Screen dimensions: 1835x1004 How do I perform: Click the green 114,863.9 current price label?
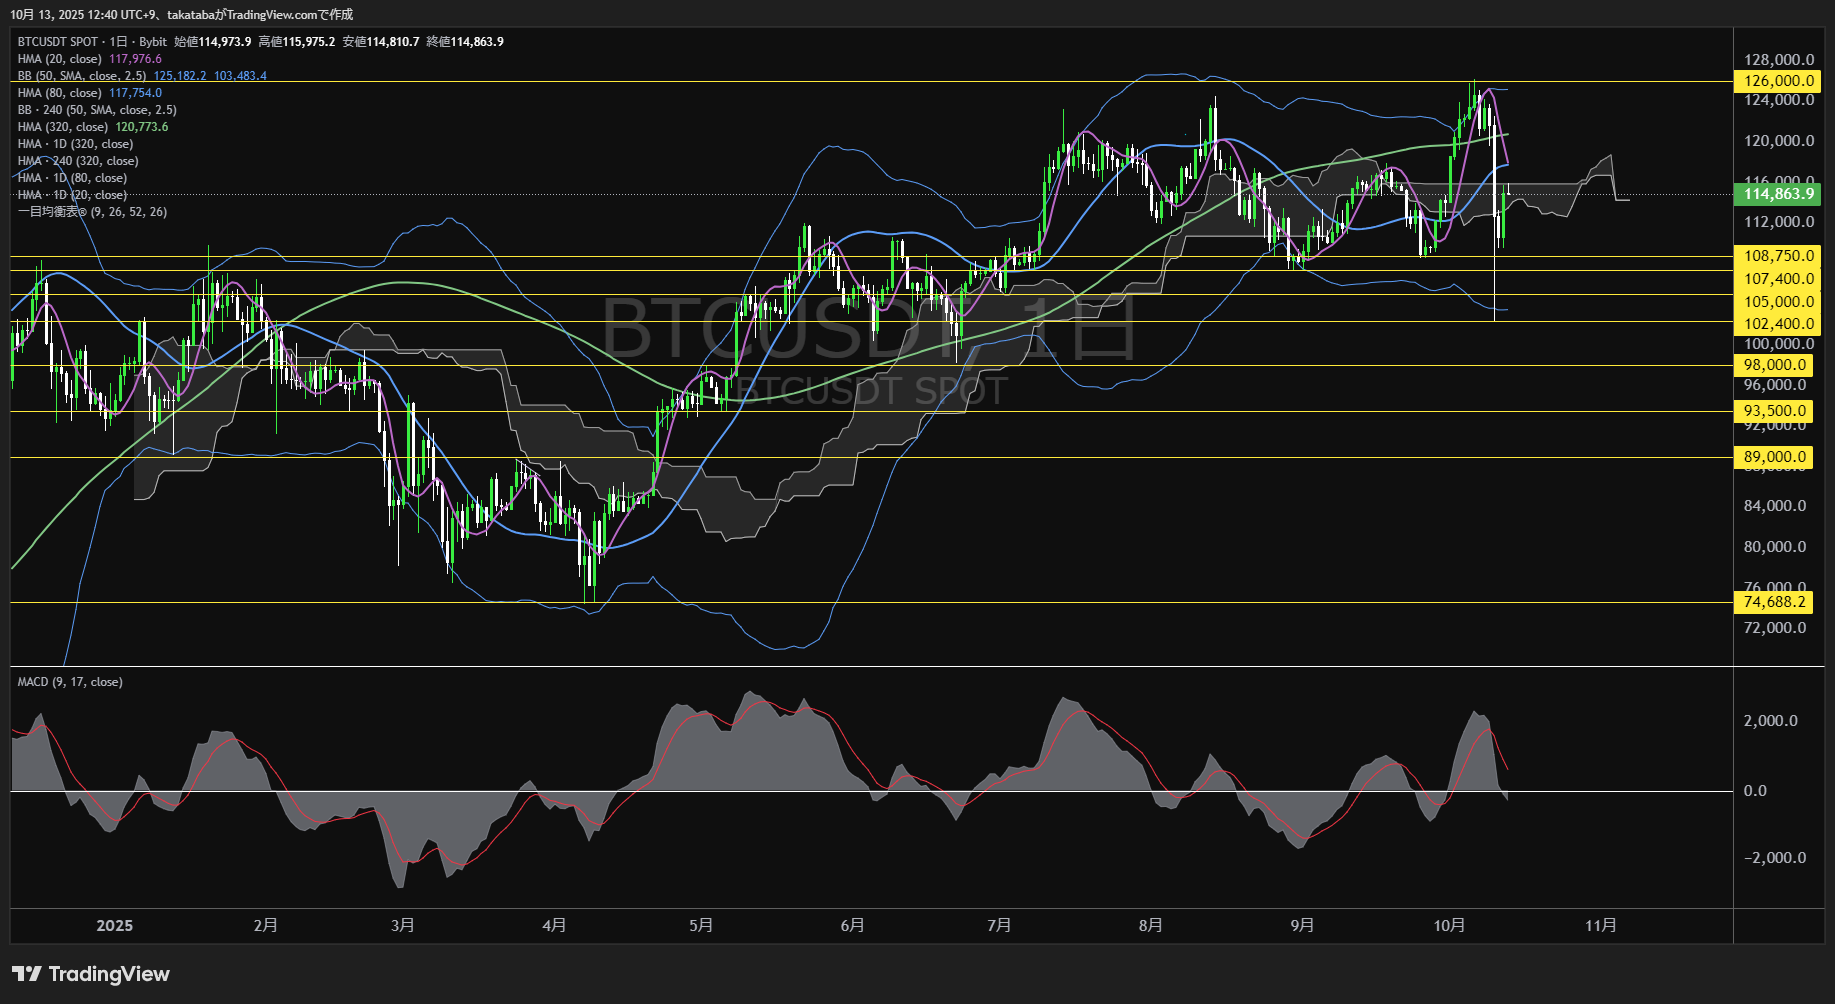(1778, 194)
